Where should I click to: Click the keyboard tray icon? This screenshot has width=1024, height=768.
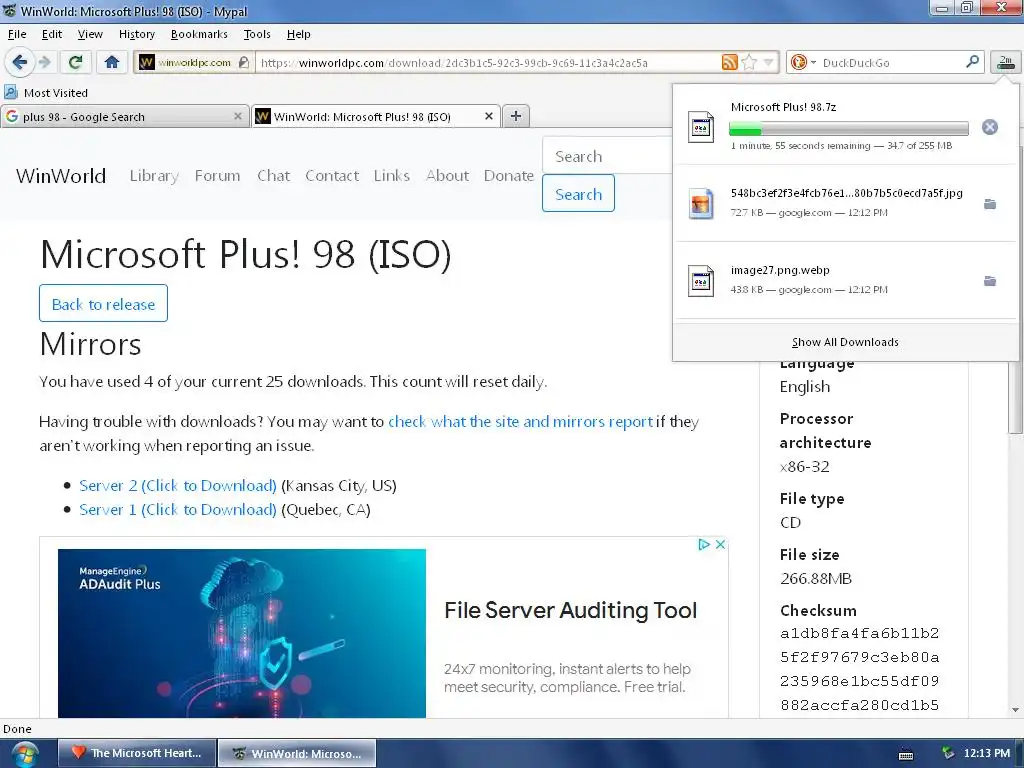tap(906, 754)
